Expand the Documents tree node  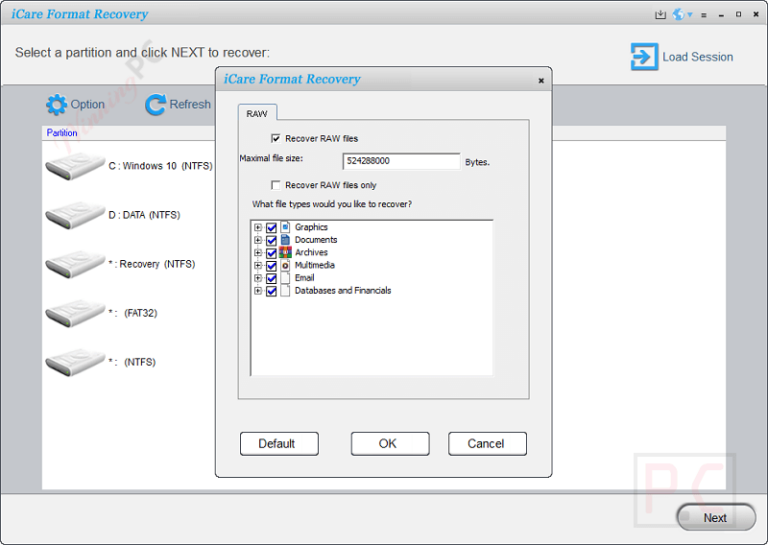(258, 240)
